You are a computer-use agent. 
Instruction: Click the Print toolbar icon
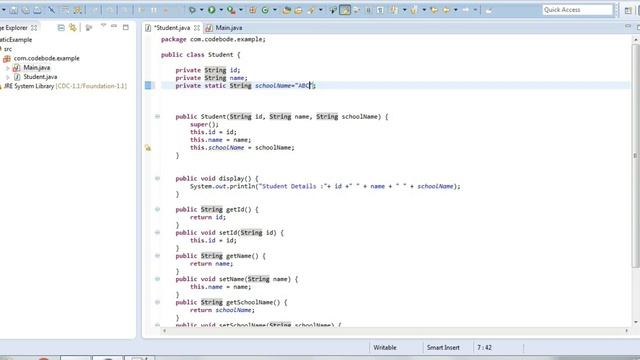(x=37, y=10)
